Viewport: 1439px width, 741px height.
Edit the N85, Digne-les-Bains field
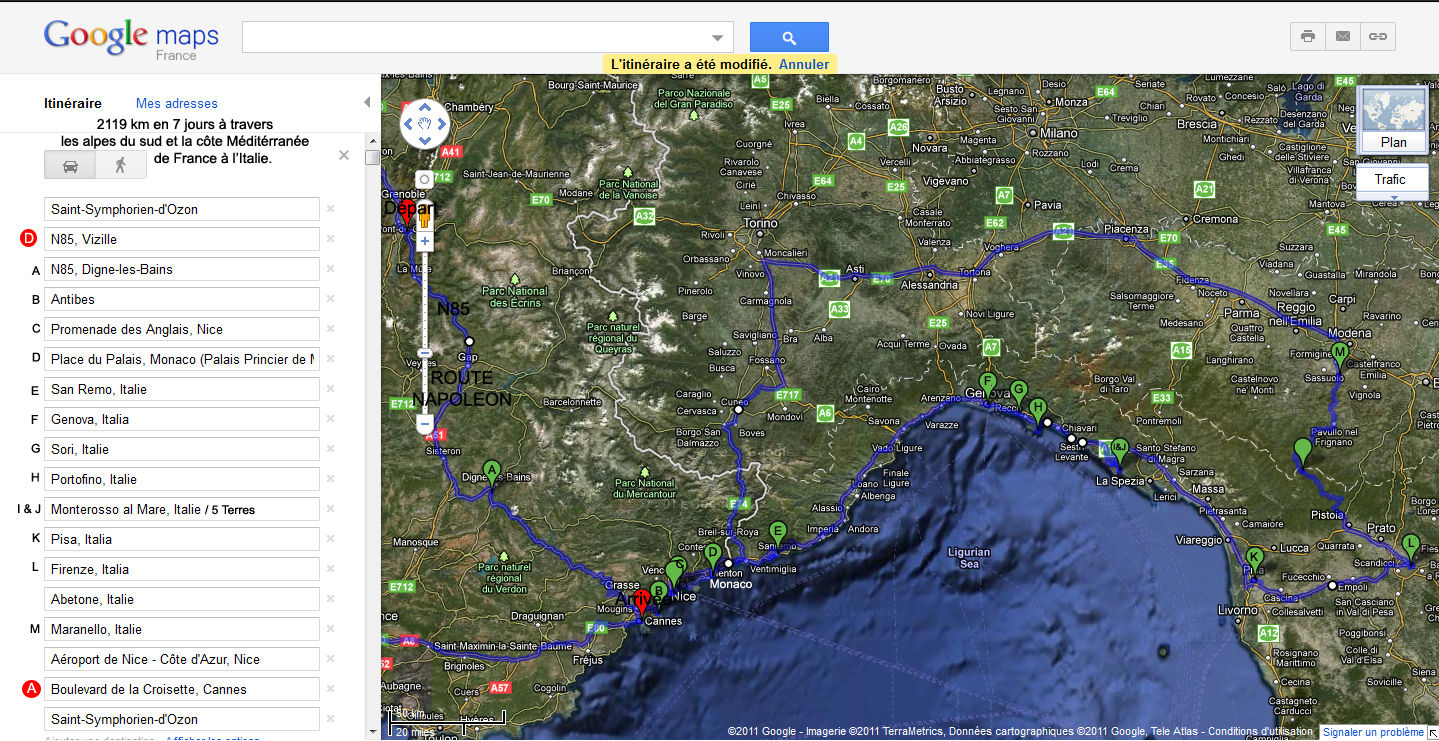182,269
